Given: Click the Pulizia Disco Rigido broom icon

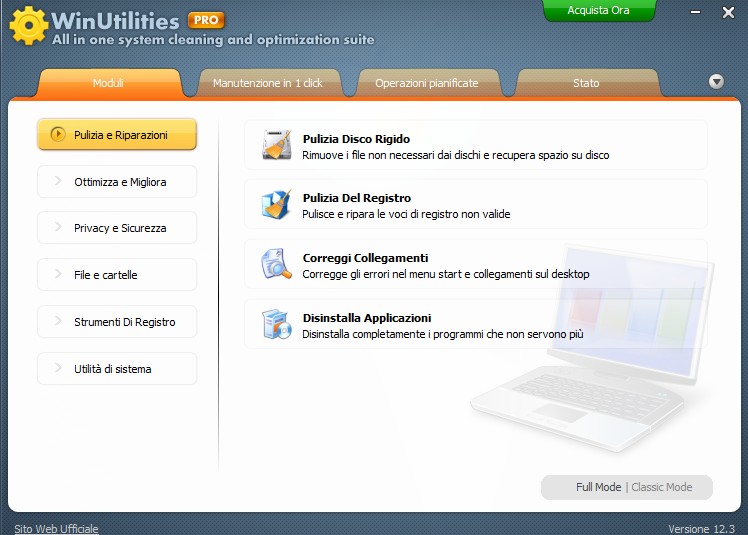Looking at the screenshot, I should click(277, 145).
